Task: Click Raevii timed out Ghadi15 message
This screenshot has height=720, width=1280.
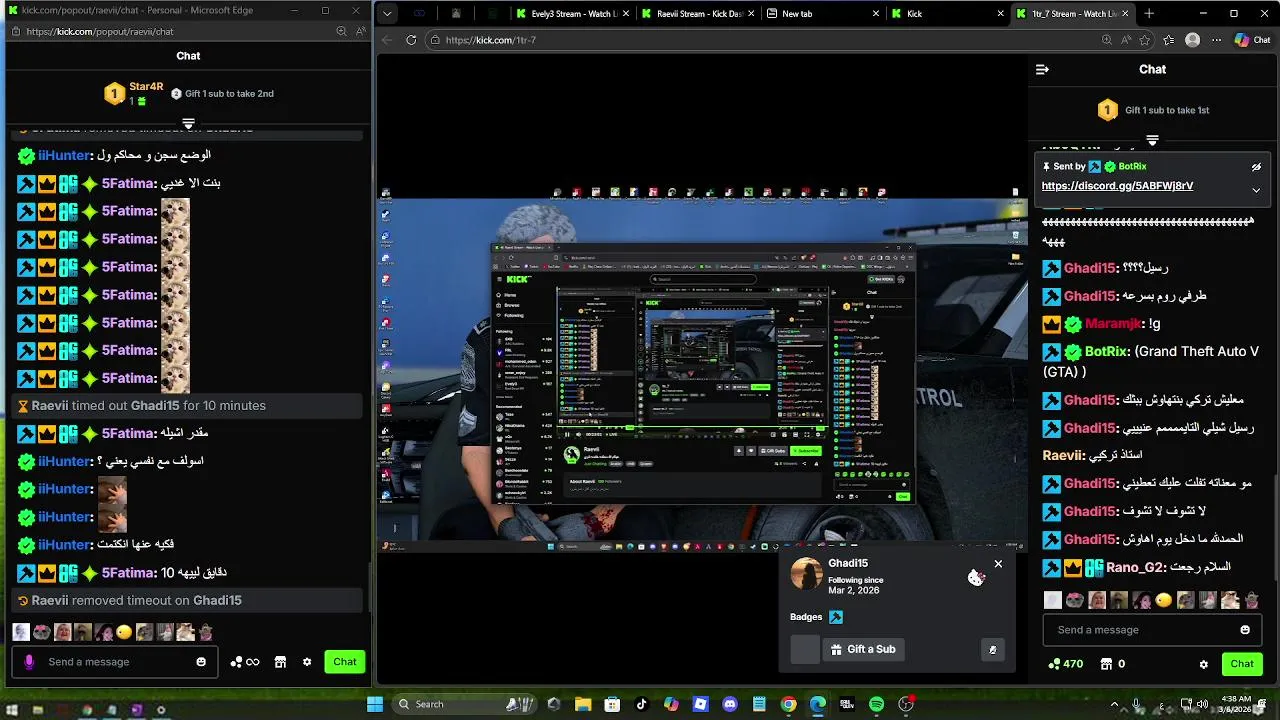Action: tap(187, 406)
